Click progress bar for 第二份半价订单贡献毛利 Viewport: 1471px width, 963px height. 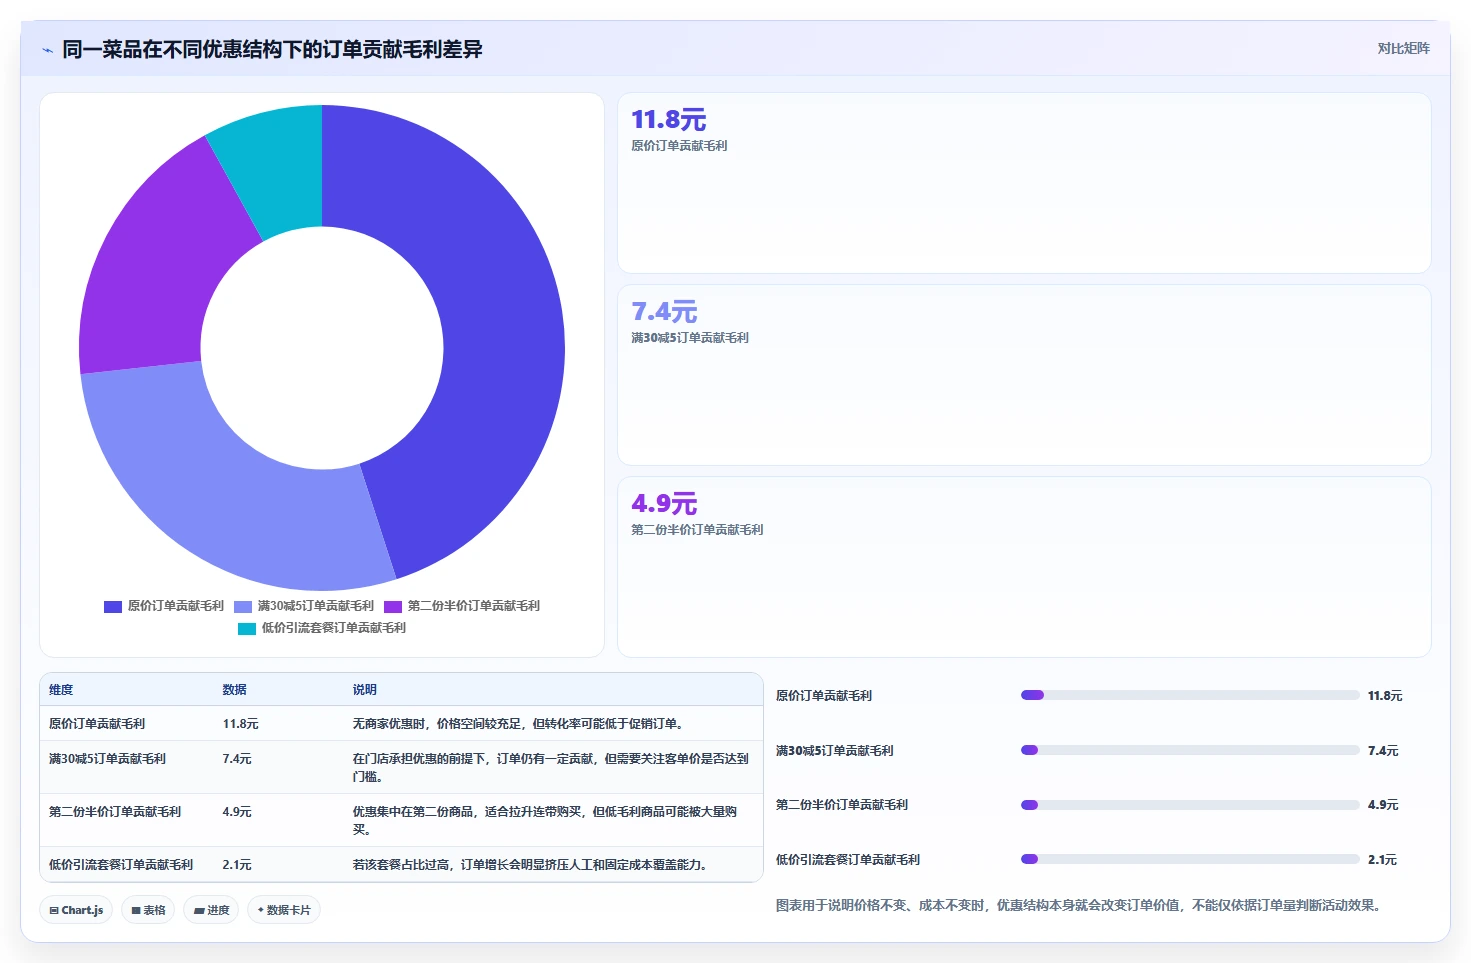click(1190, 805)
